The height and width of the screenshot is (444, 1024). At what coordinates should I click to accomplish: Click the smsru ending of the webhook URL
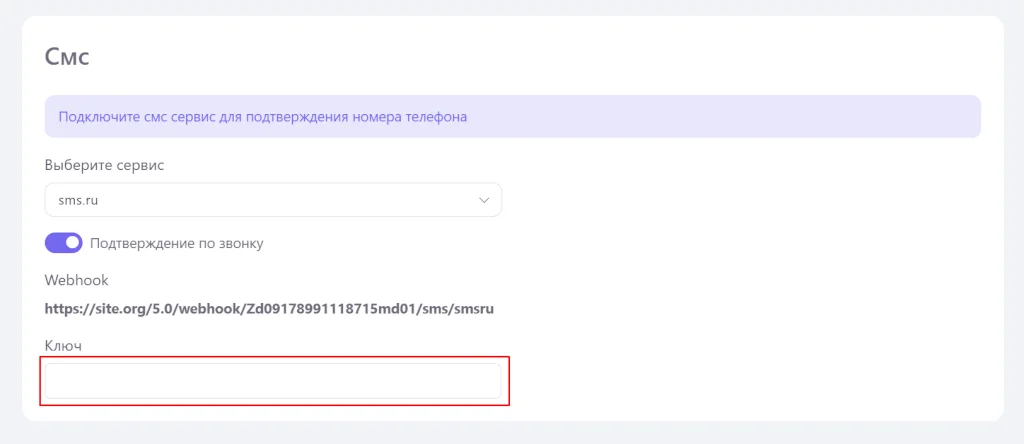(x=473, y=309)
